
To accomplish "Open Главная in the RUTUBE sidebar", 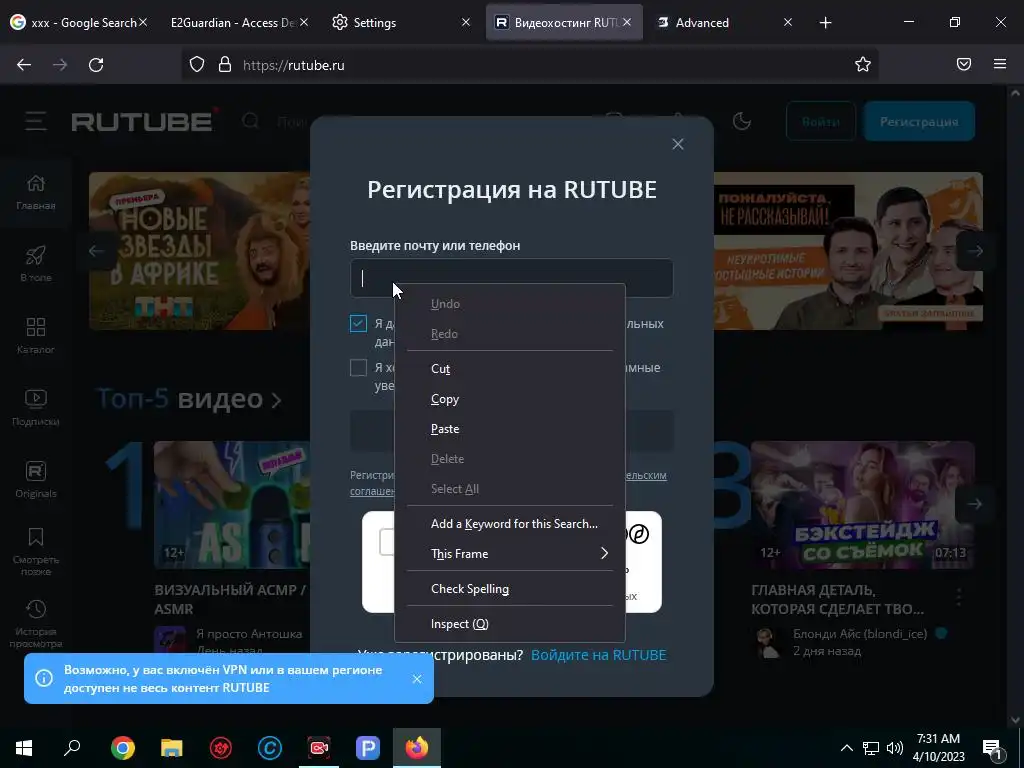I will pyautogui.click(x=36, y=192).
